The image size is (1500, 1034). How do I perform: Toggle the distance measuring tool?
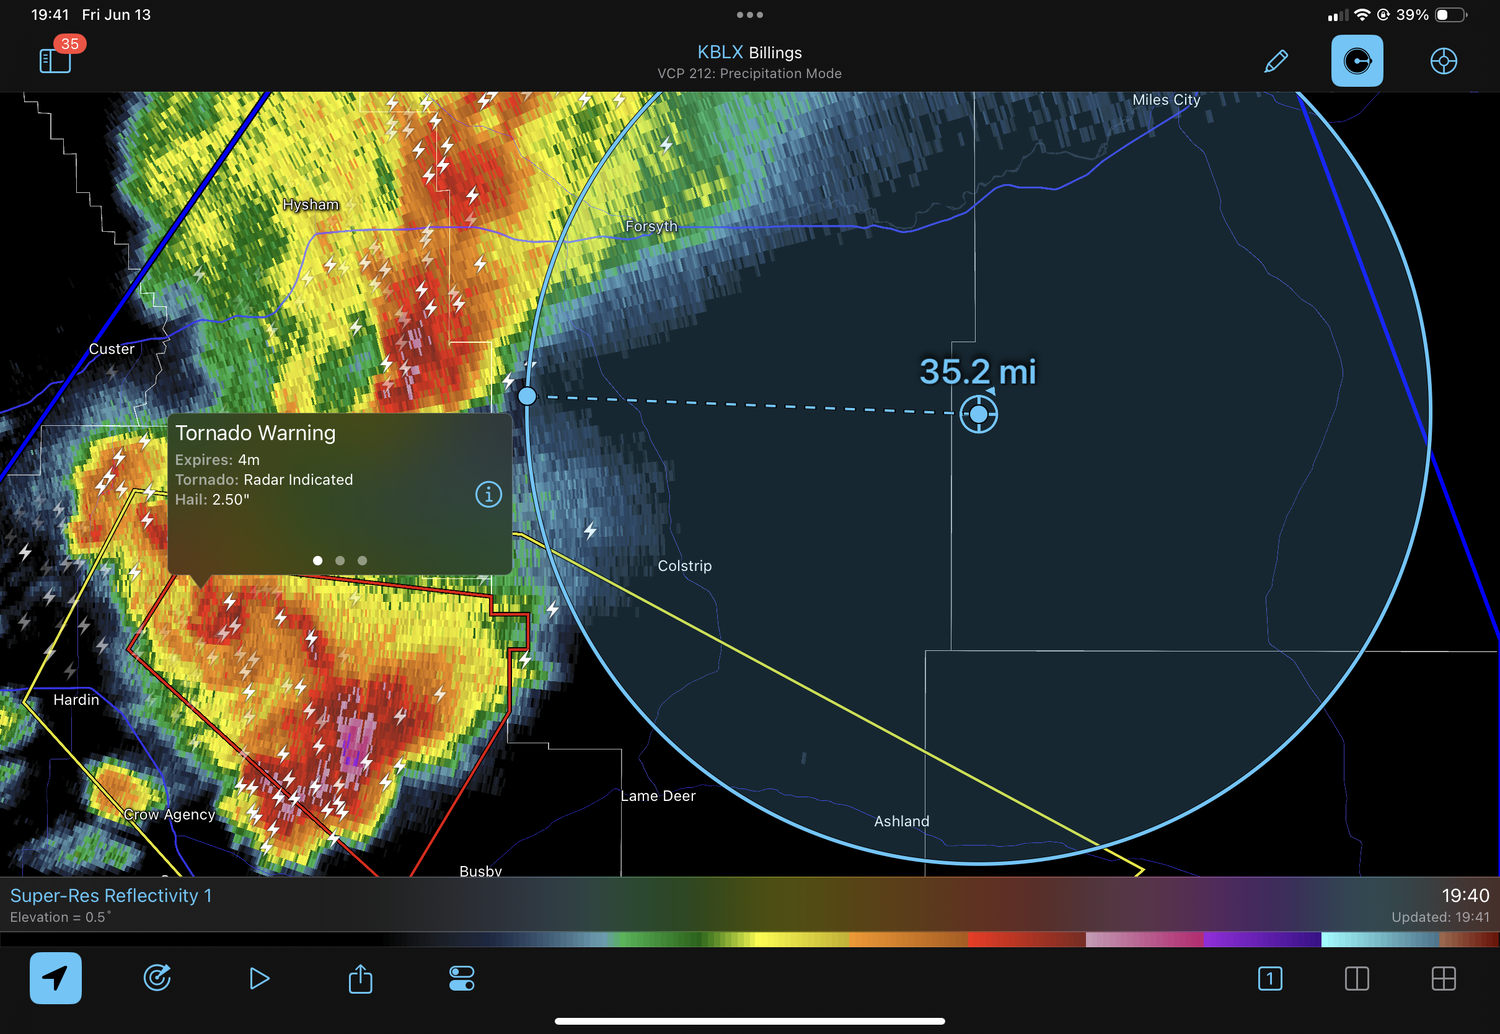pos(1357,61)
